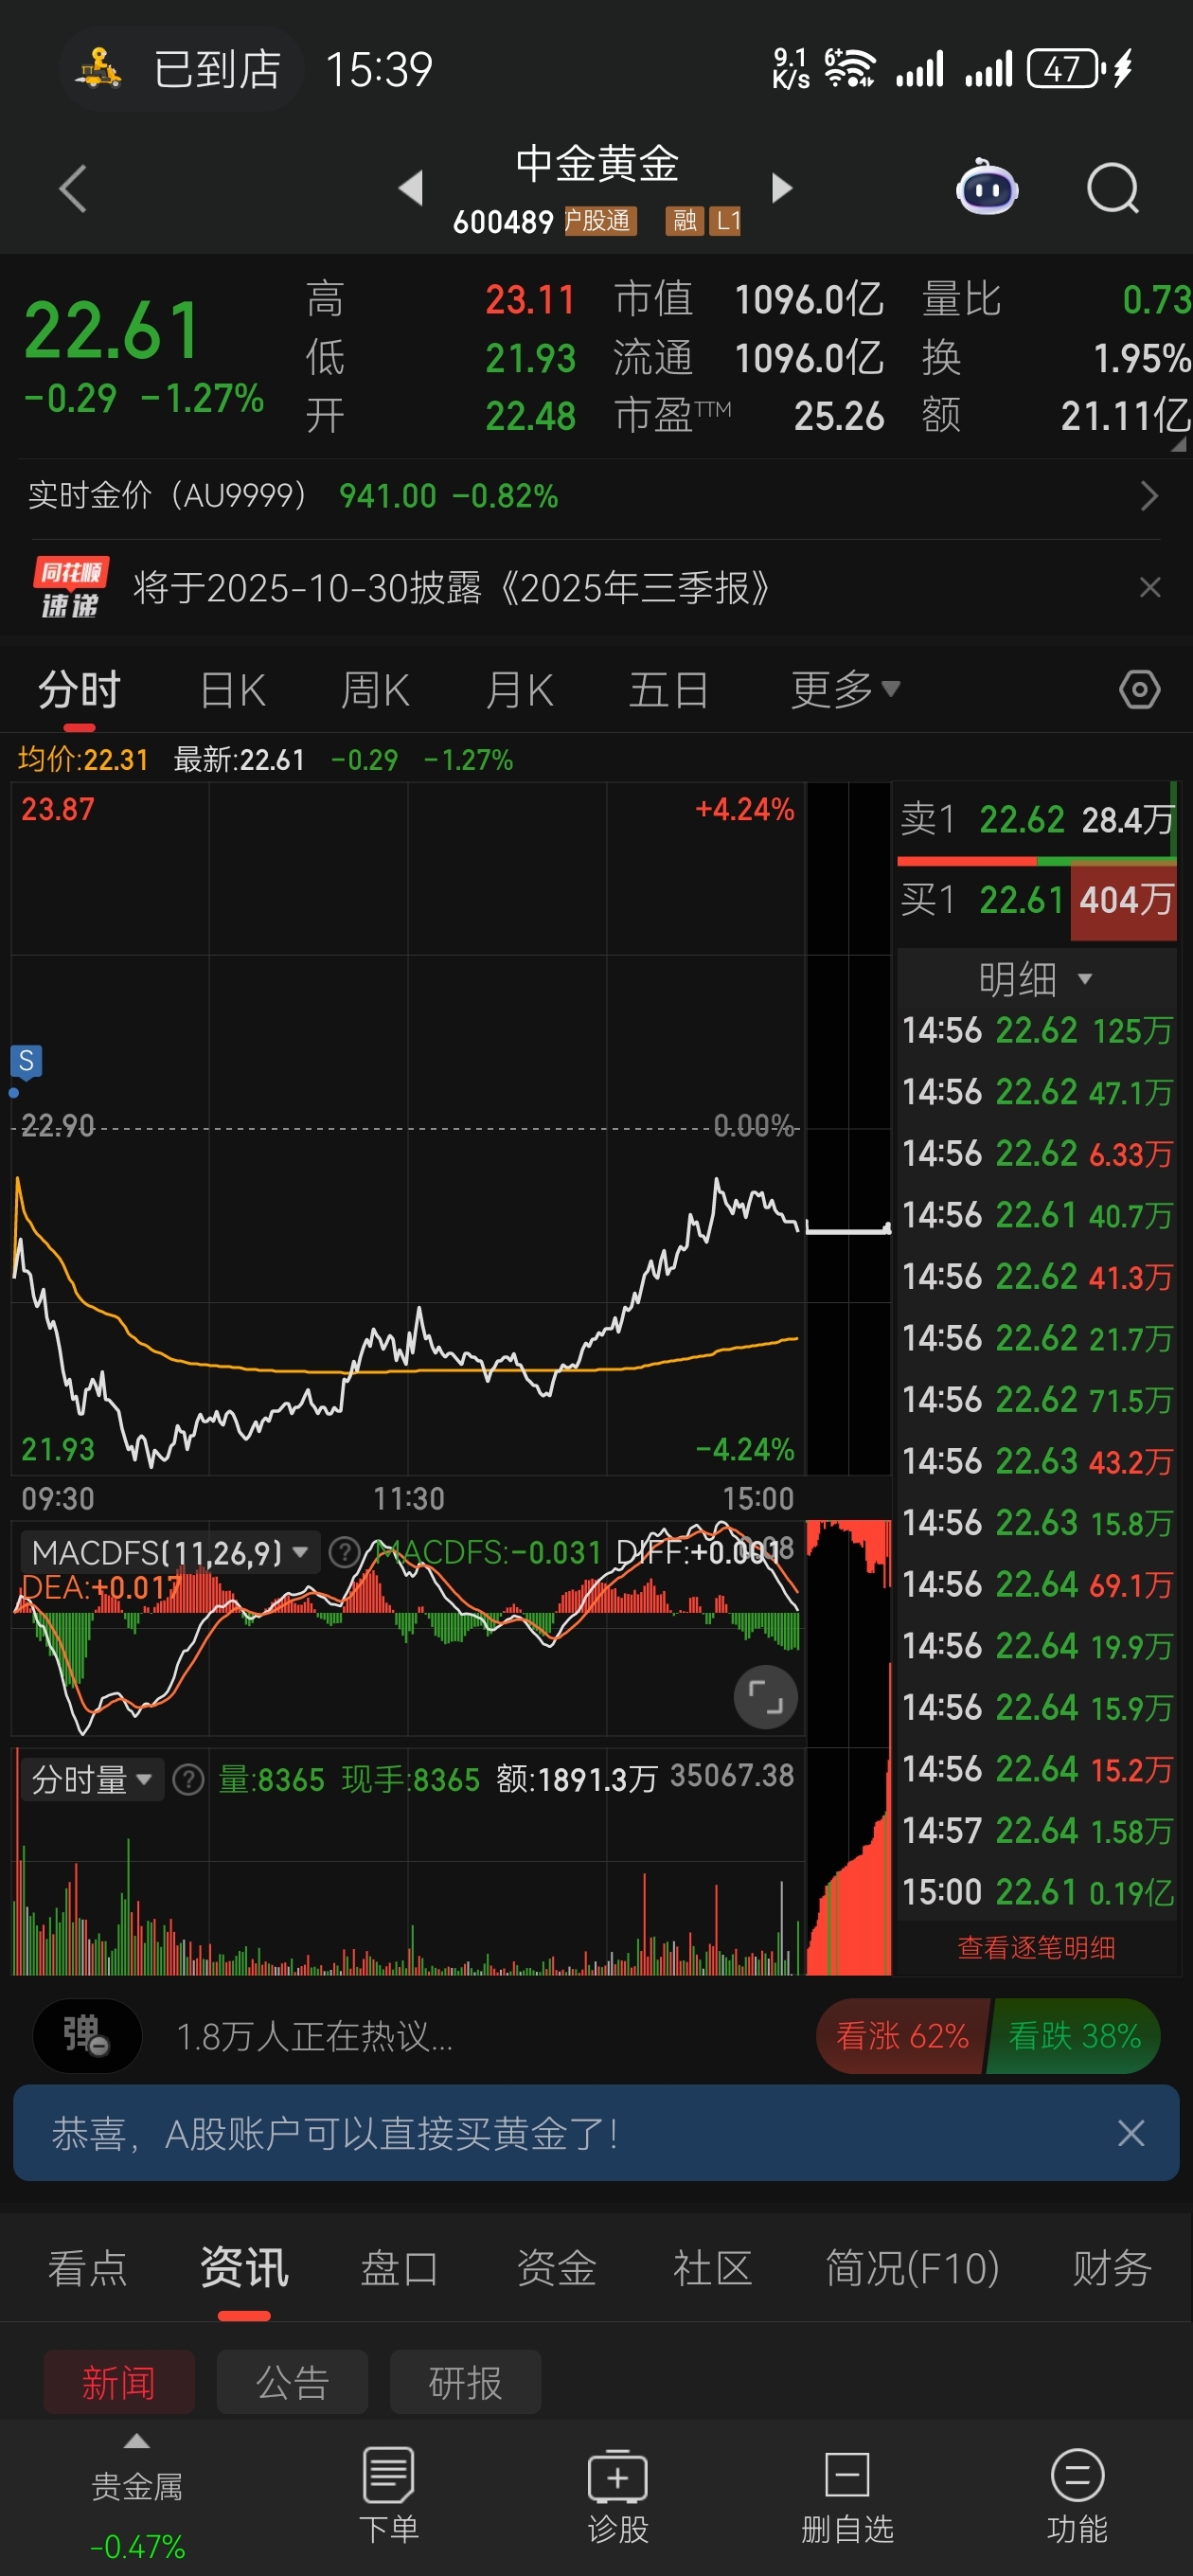The width and height of the screenshot is (1193, 2576).
Task: Tap the 14:57 22.64 1.58万 trade row
Action: point(1036,1831)
